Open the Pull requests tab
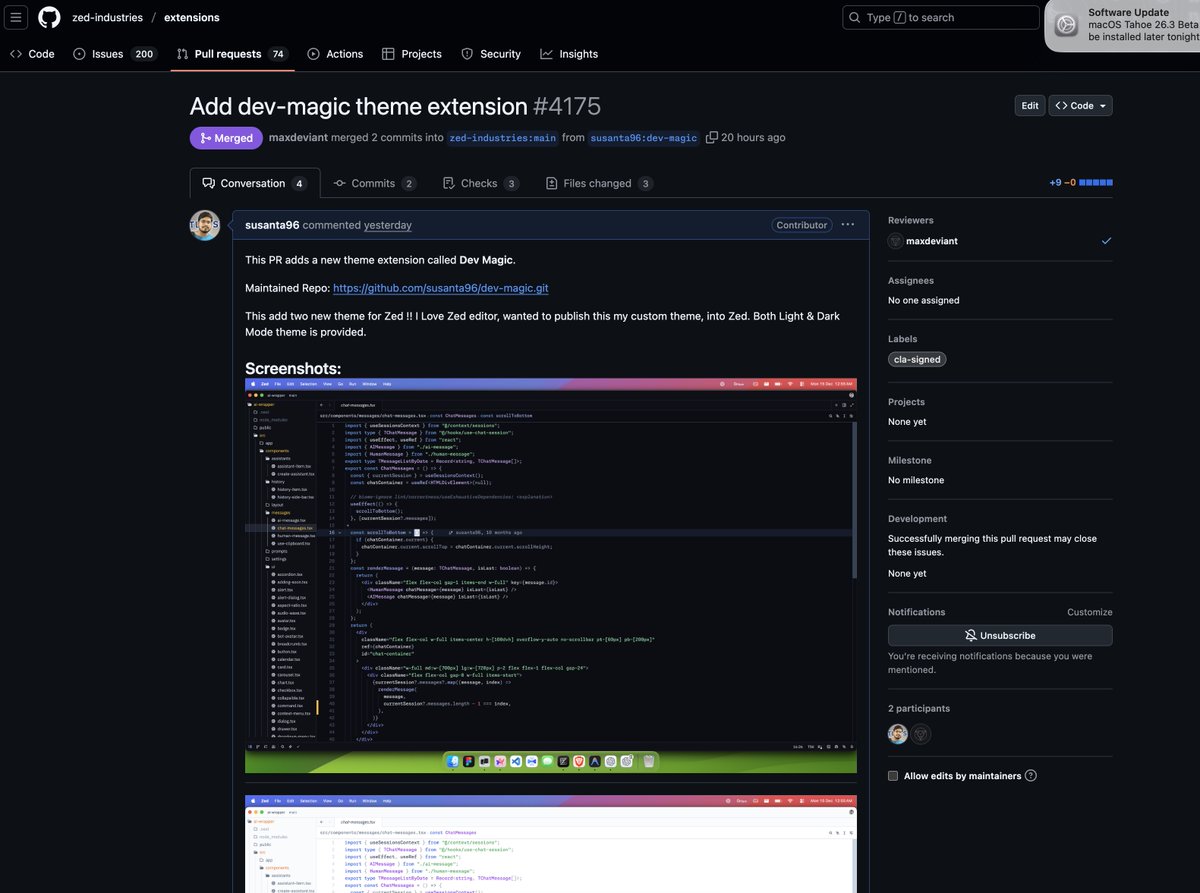 tap(232, 54)
